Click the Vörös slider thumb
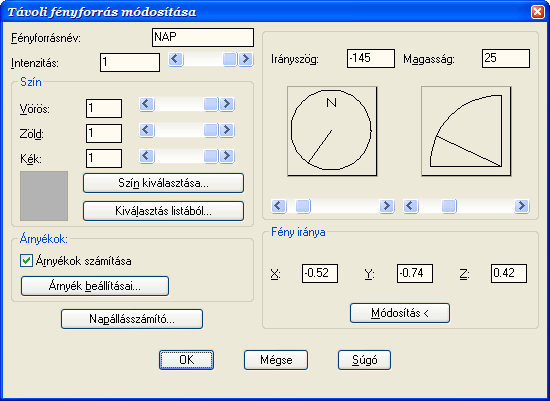The width and height of the screenshot is (550, 401). [x=210, y=104]
